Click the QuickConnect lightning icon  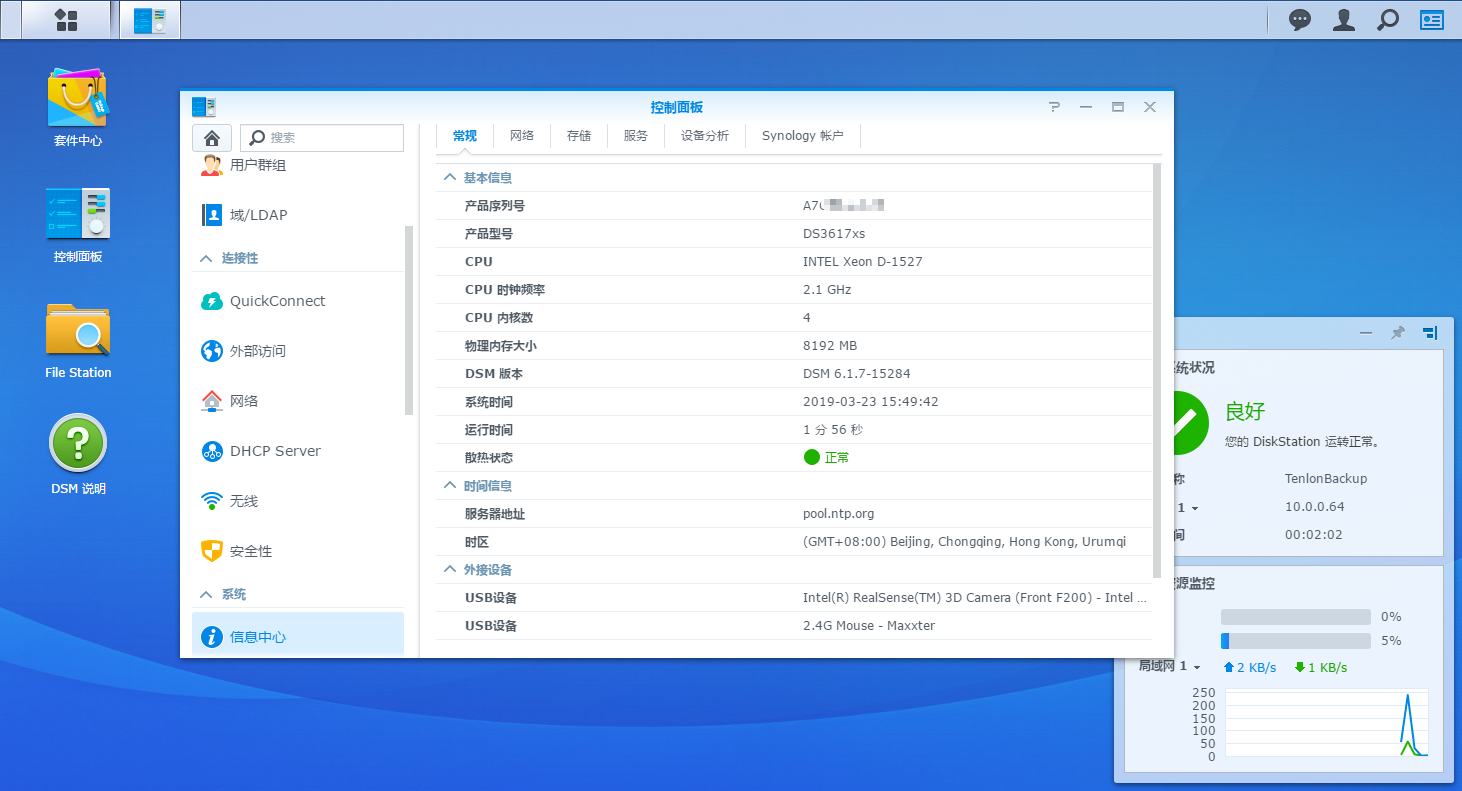[x=212, y=301]
